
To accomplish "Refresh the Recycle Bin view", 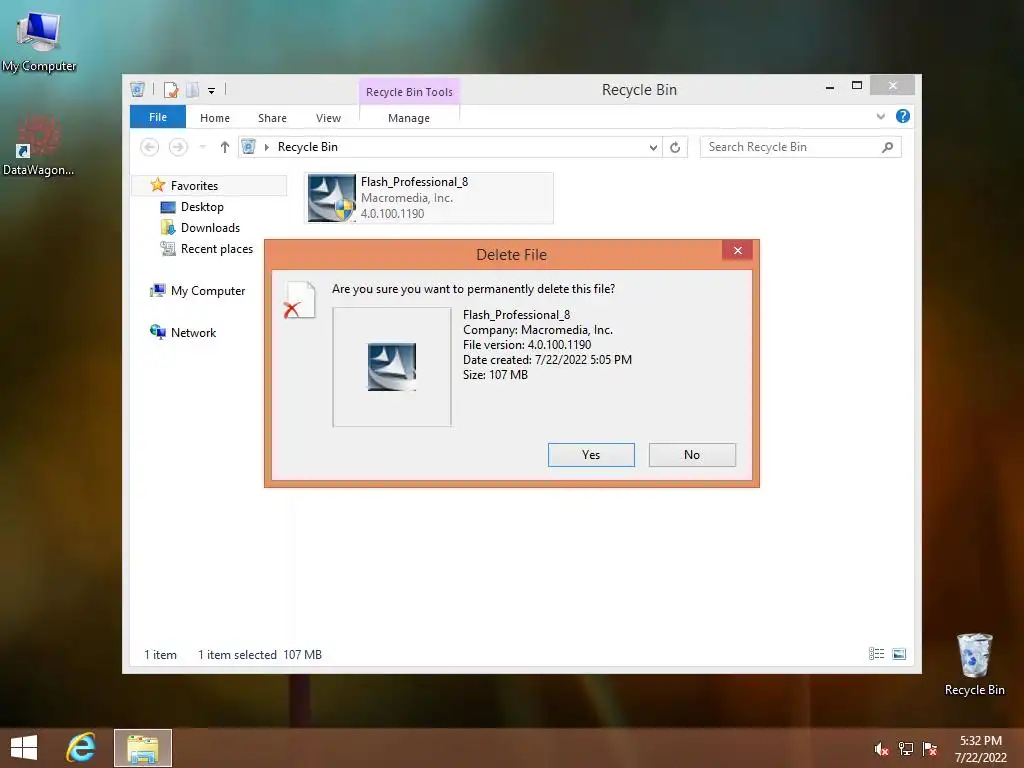I will [675, 148].
